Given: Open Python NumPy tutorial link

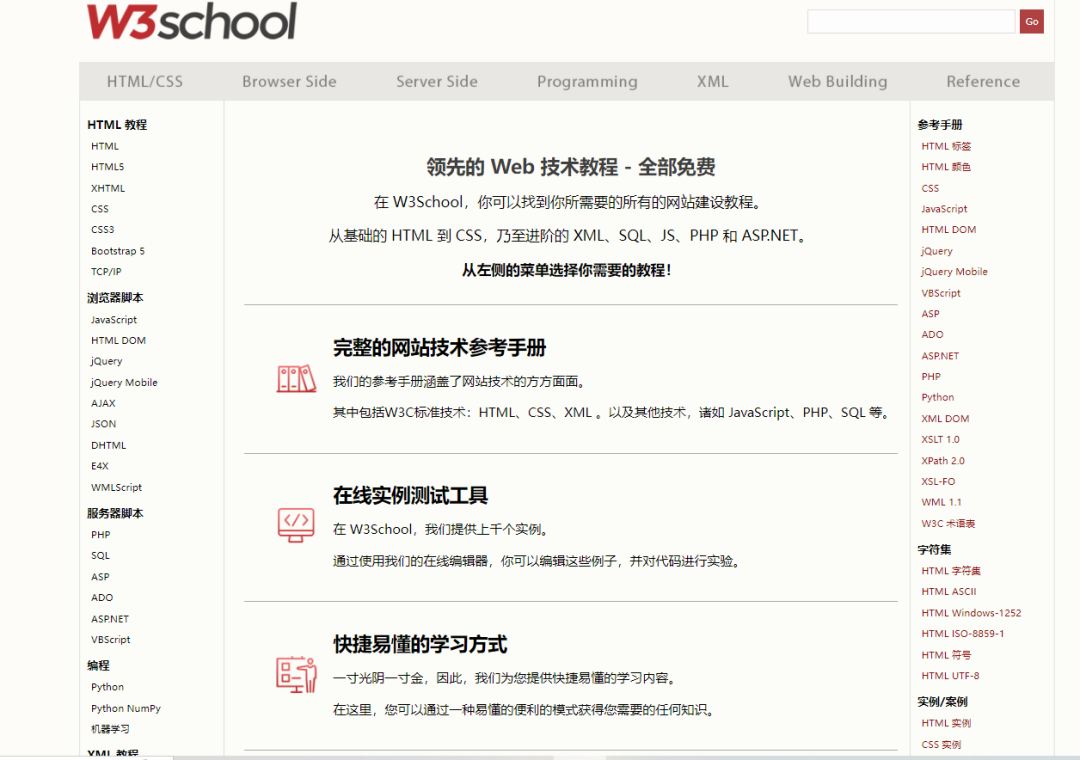Looking at the screenshot, I should click(x=126, y=708).
